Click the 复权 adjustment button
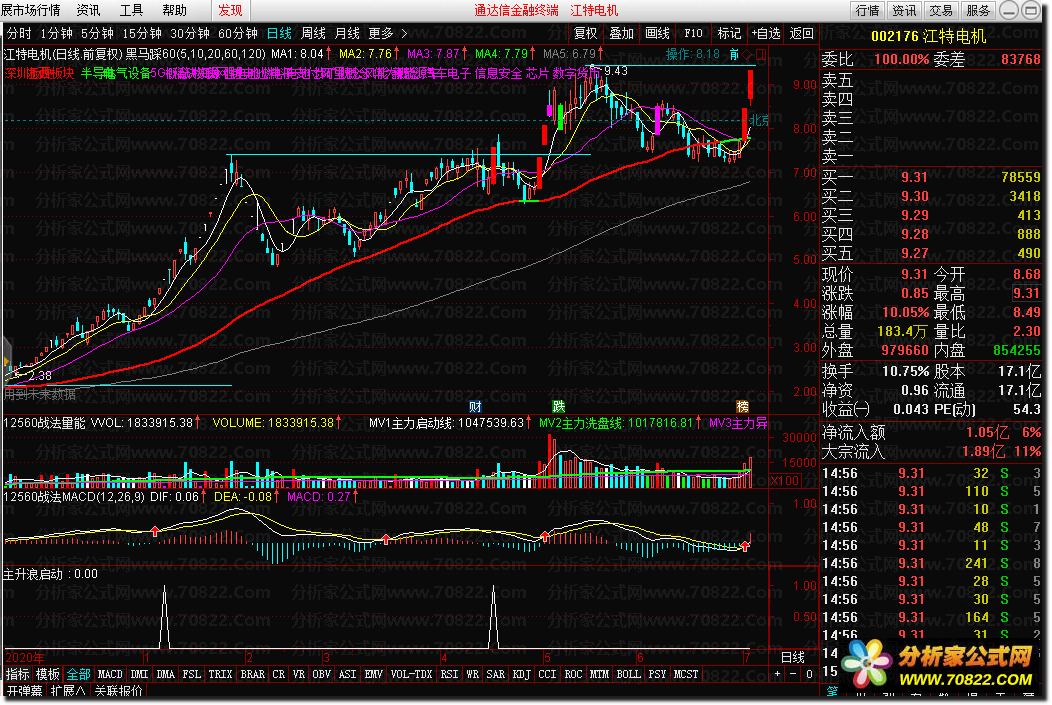The image size is (1052, 705). pyautogui.click(x=585, y=33)
